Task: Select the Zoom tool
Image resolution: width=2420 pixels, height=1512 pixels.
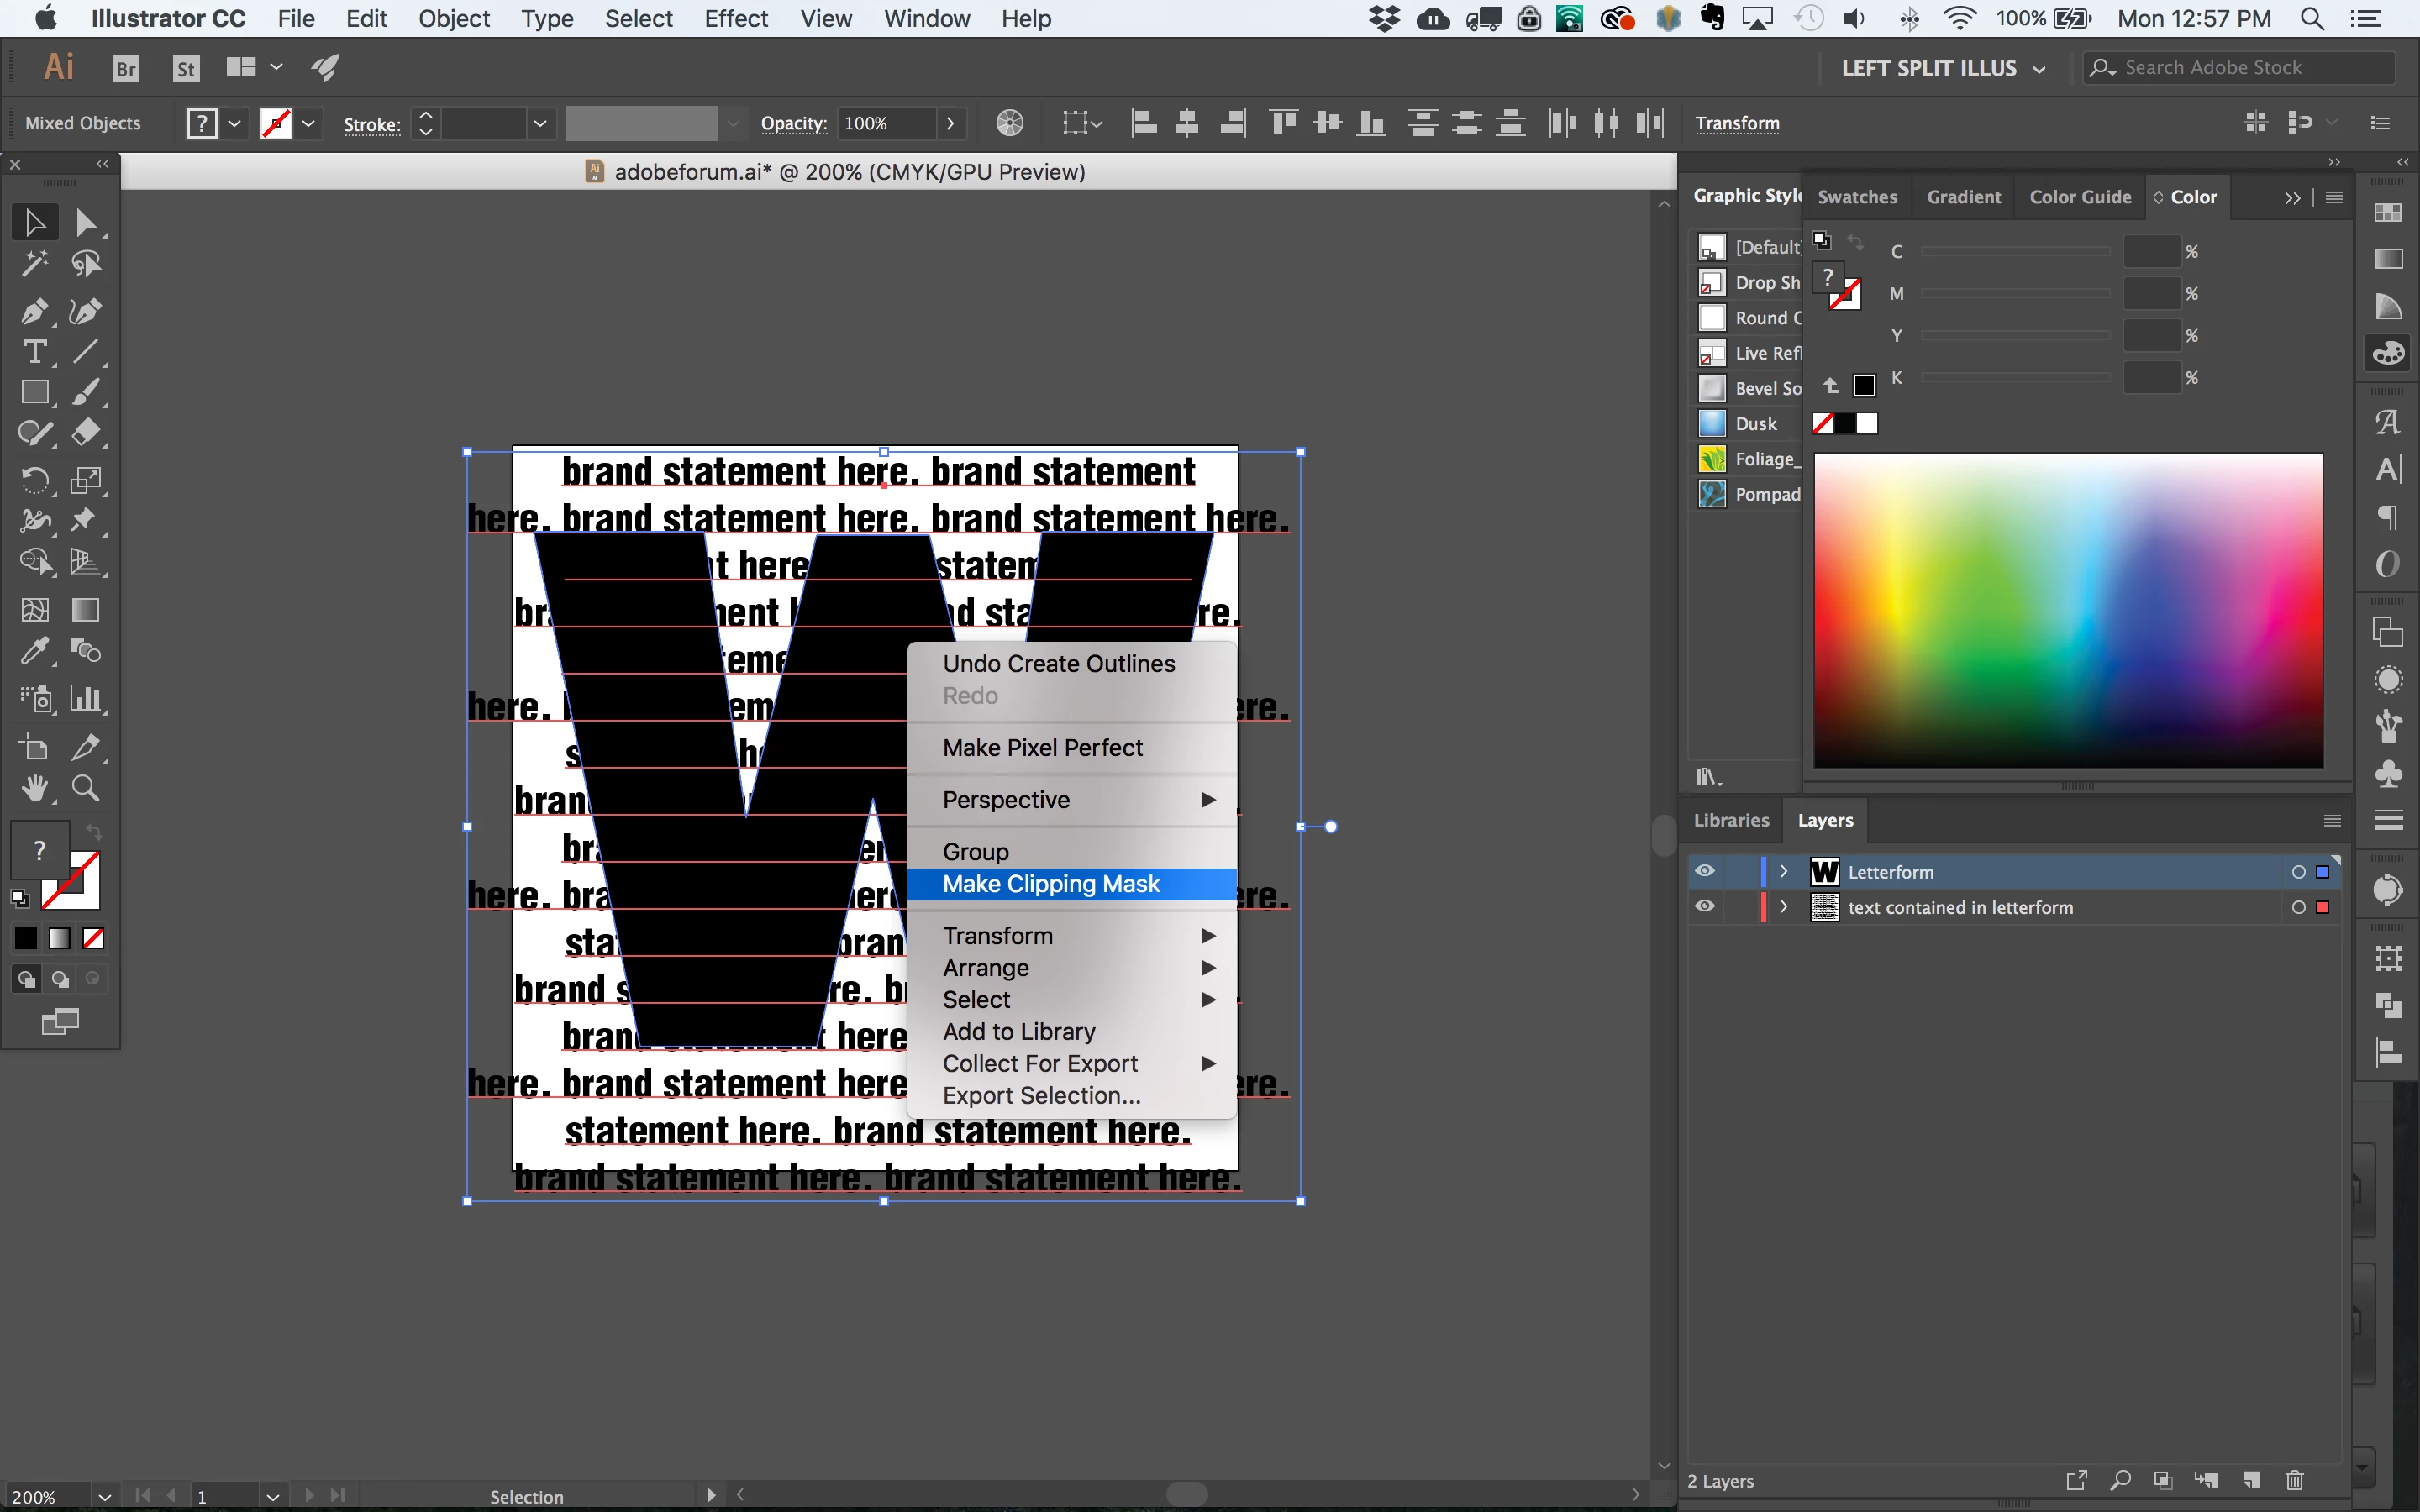Action: (x=86, y=789)
